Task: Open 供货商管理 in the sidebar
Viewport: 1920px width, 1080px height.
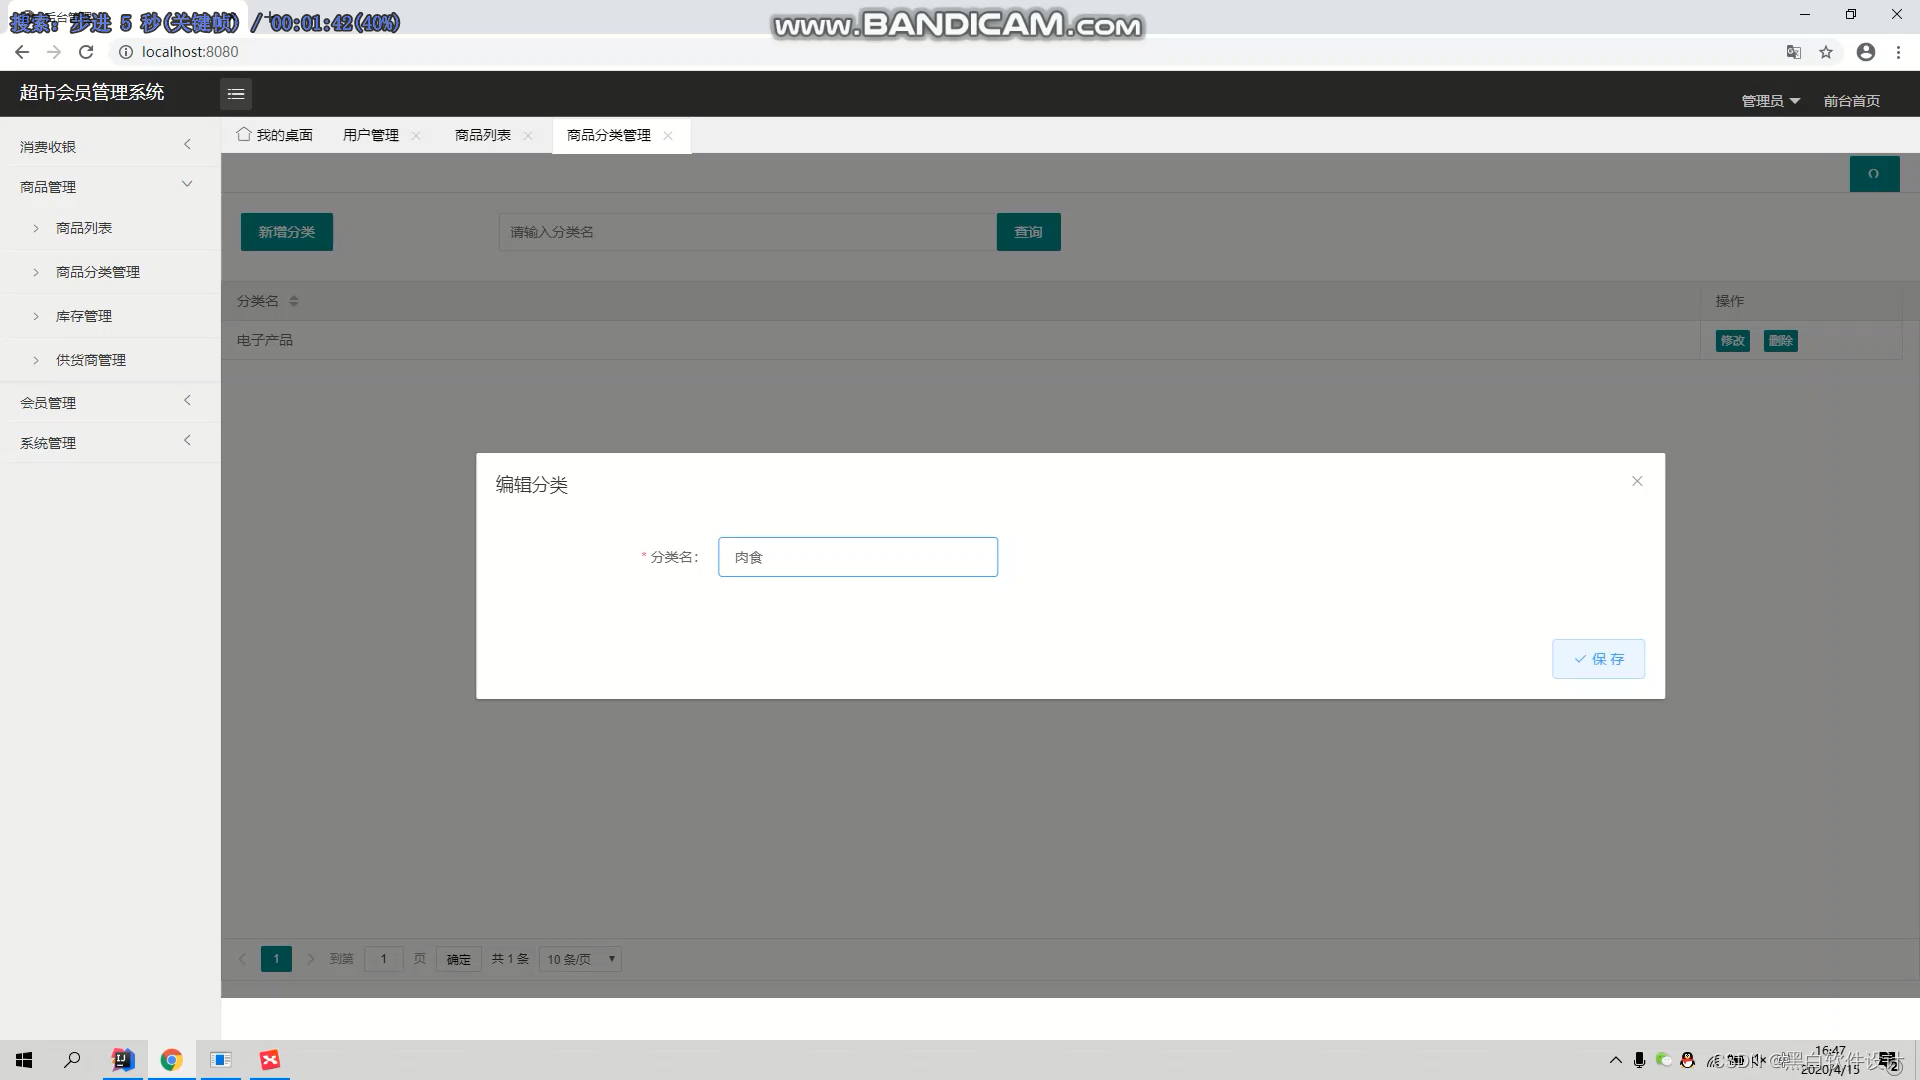Action: tap(110, 360)
